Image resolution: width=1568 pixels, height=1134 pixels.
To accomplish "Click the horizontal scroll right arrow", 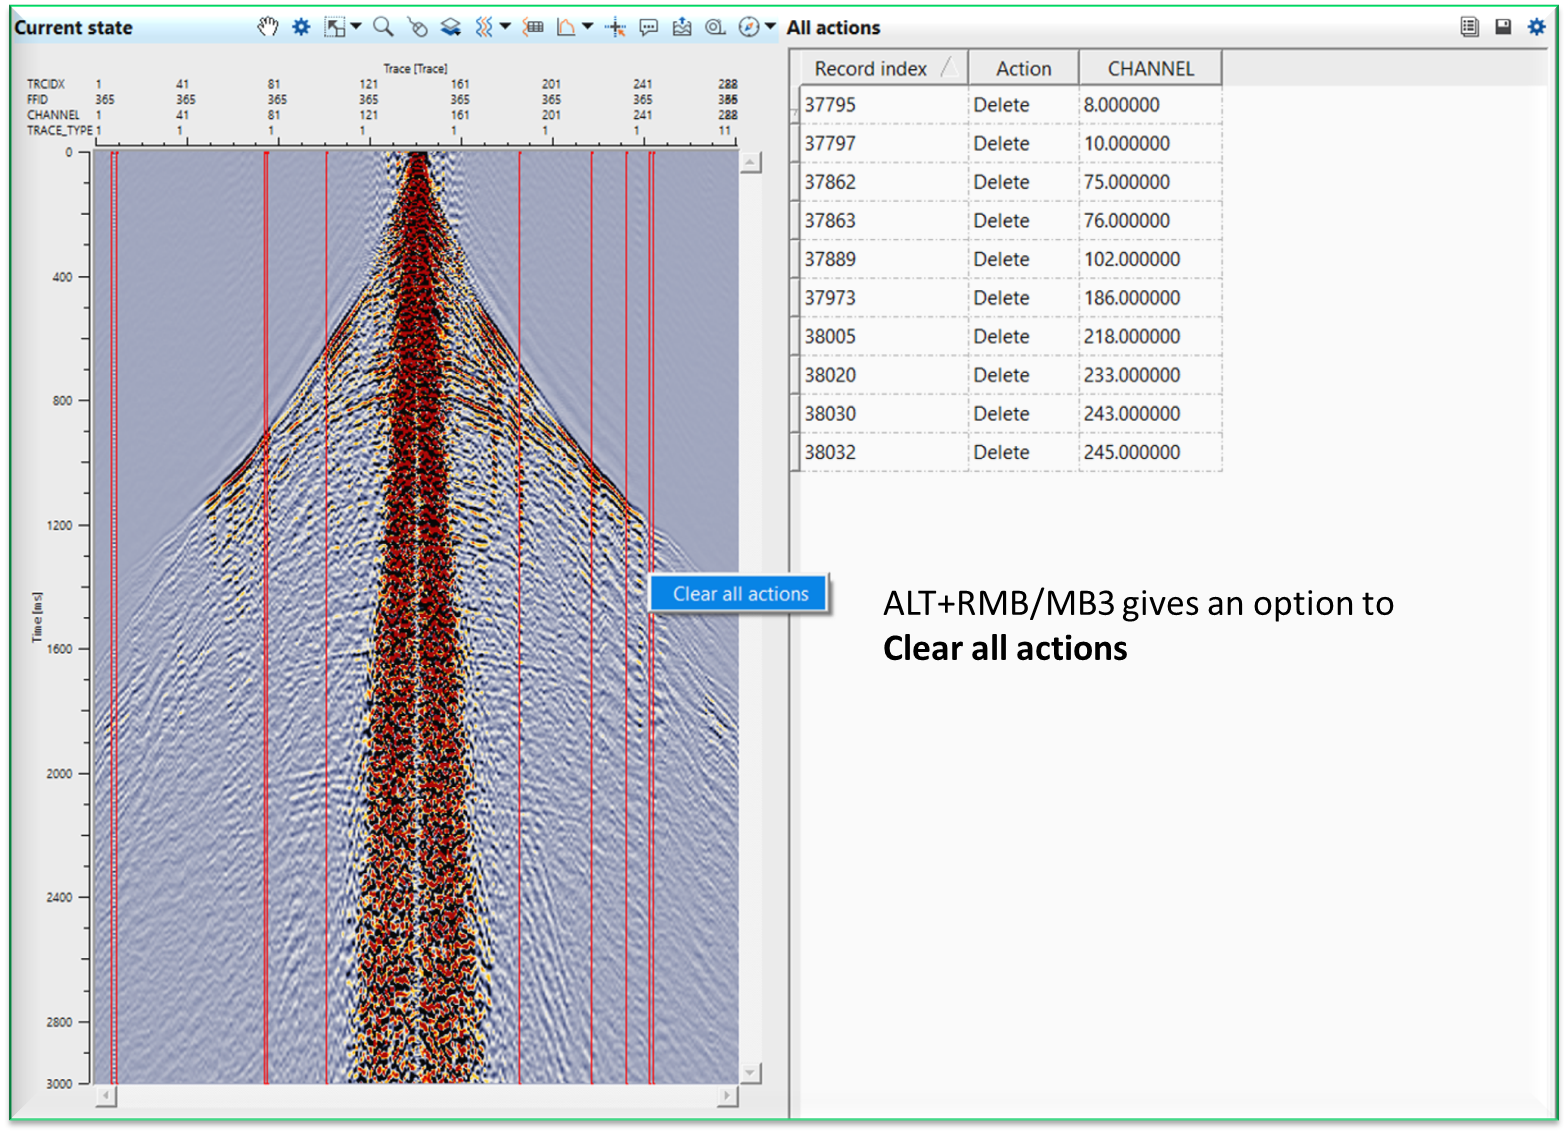I will point(728,1096).
